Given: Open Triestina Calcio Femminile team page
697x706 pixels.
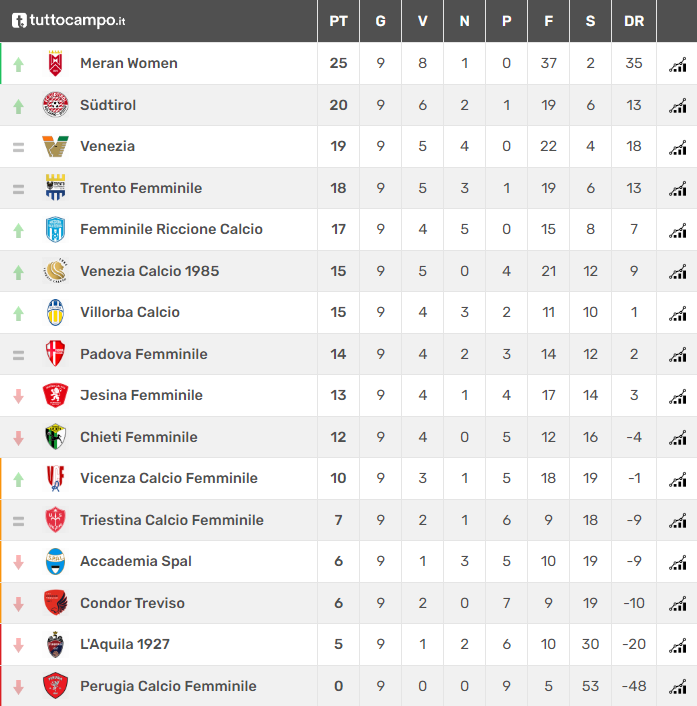Looking at the screenshot, I should pyautogui.click(x=172, y=520).
